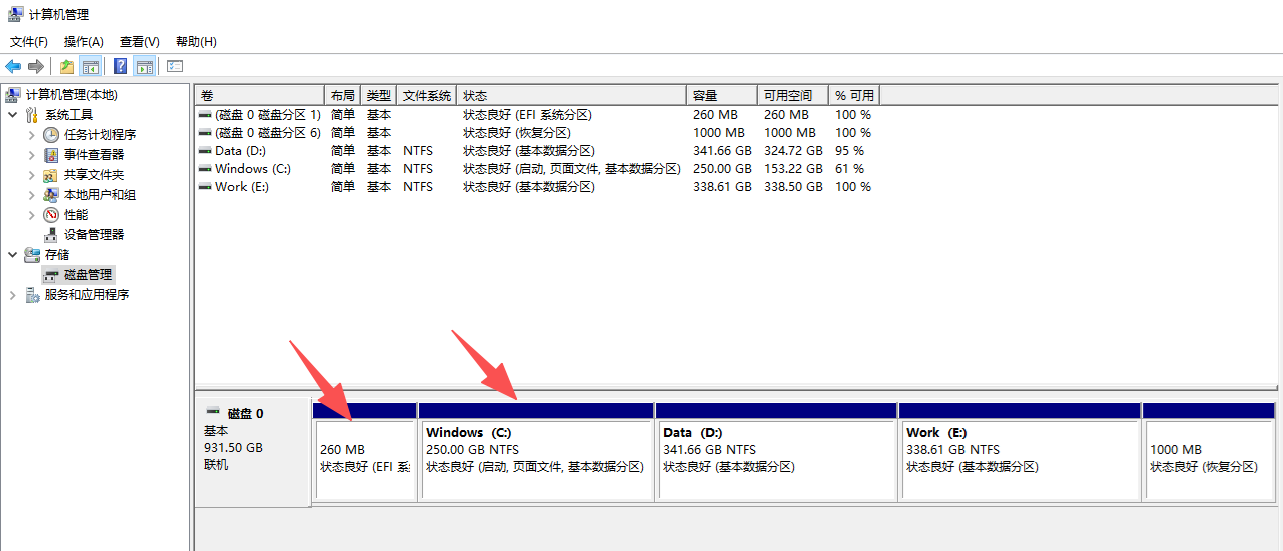Click the 文件系统 column header

click(426, 95)
